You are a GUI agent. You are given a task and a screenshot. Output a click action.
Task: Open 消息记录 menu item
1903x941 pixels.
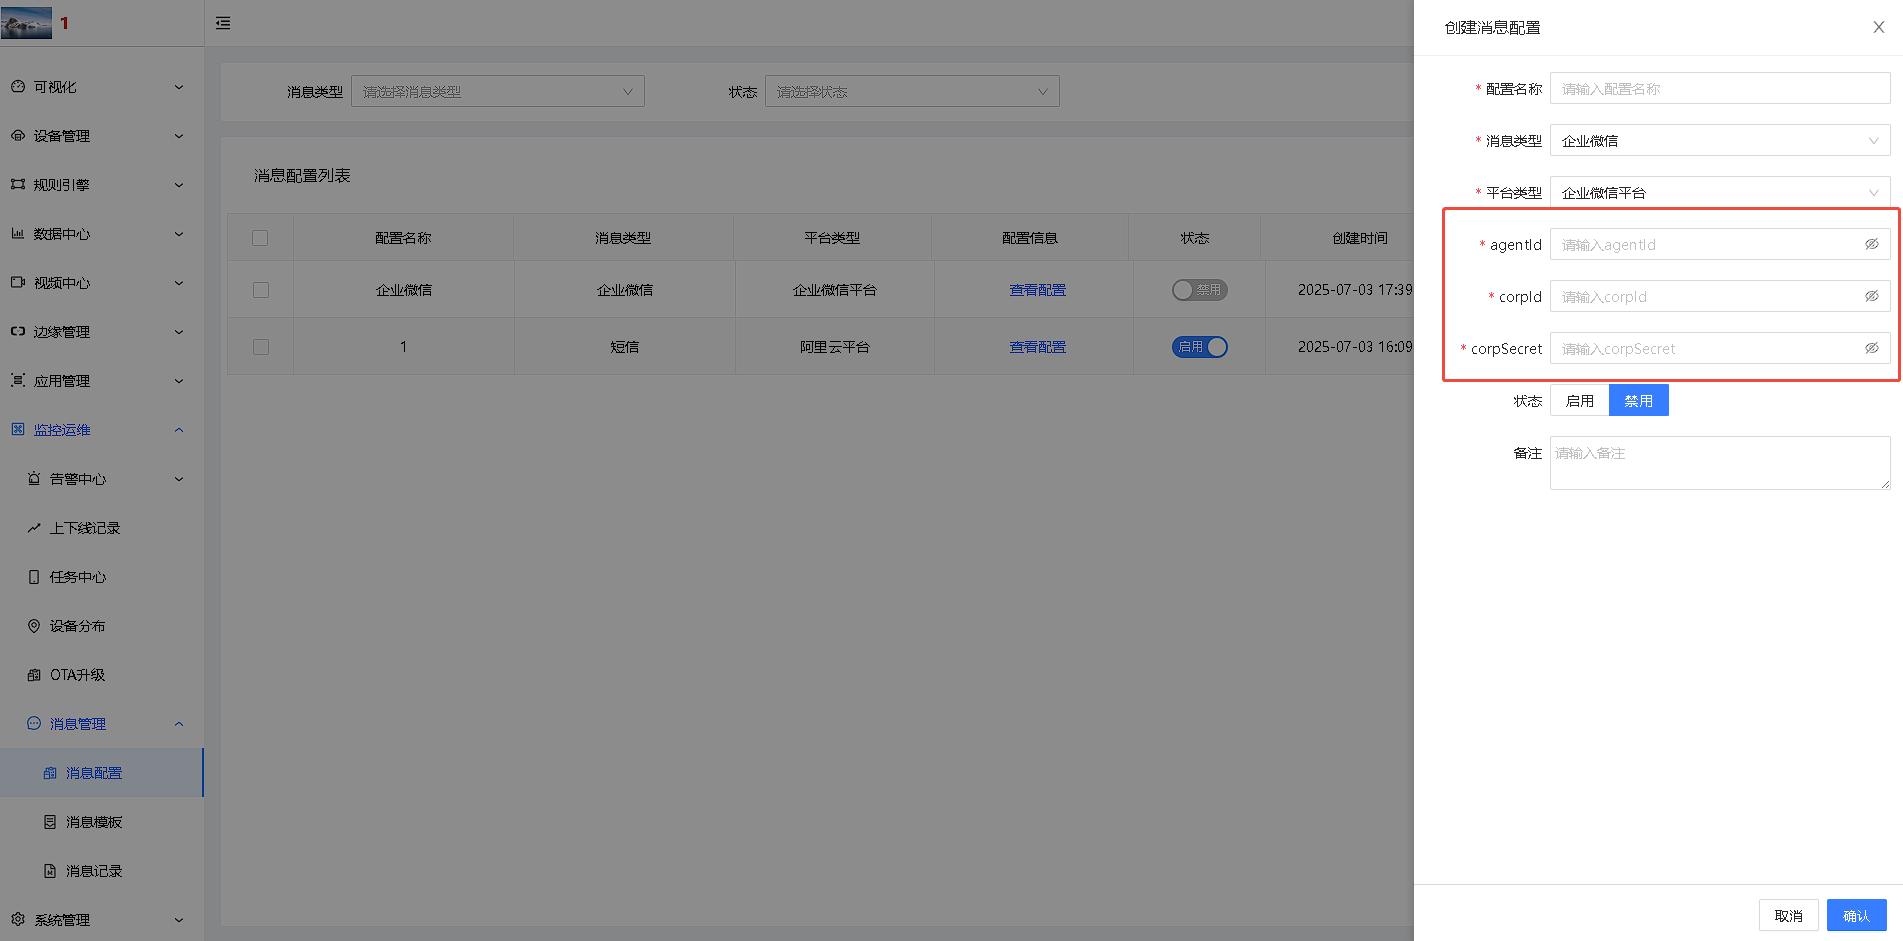93,871
